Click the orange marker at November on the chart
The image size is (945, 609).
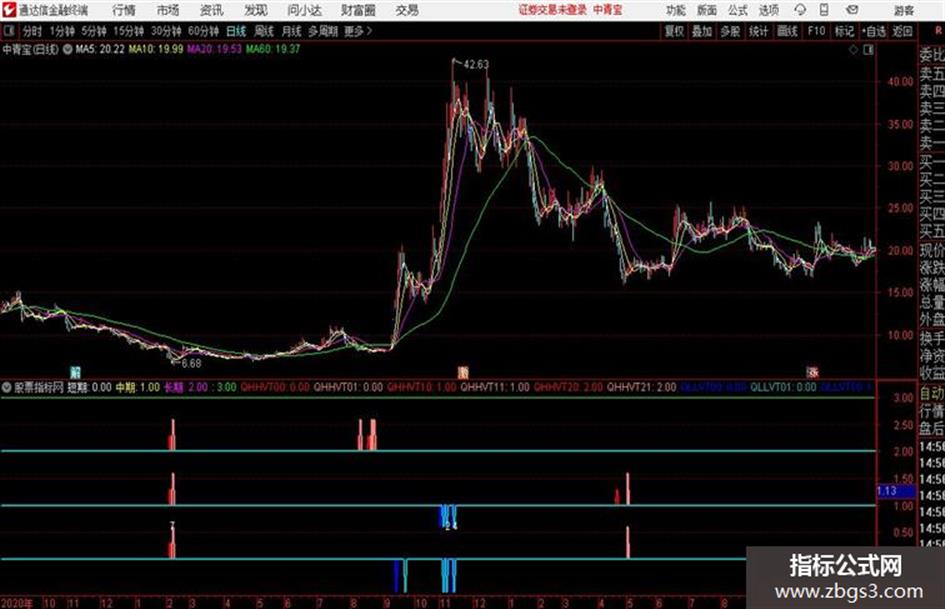click(x=463, y=372)
